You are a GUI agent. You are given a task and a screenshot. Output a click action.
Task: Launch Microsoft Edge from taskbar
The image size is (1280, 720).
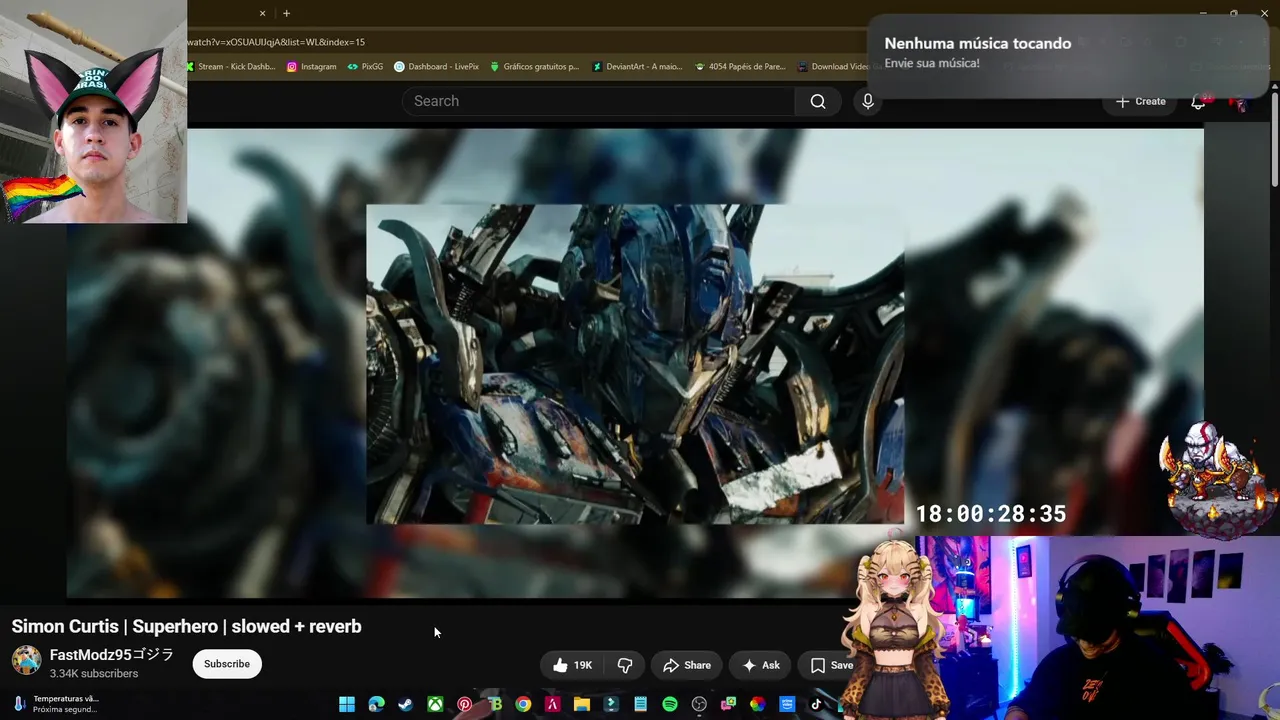click(376, 704)
